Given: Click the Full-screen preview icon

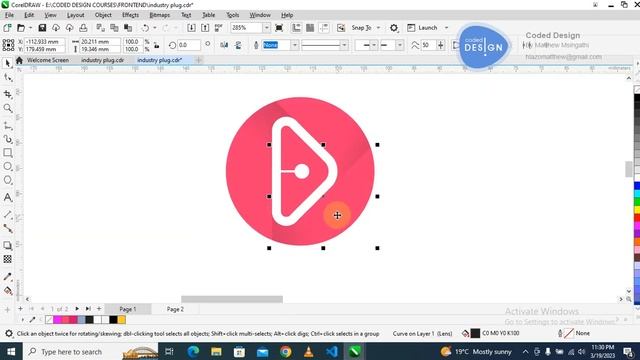Looking at the screenshot, I should 279,28.
